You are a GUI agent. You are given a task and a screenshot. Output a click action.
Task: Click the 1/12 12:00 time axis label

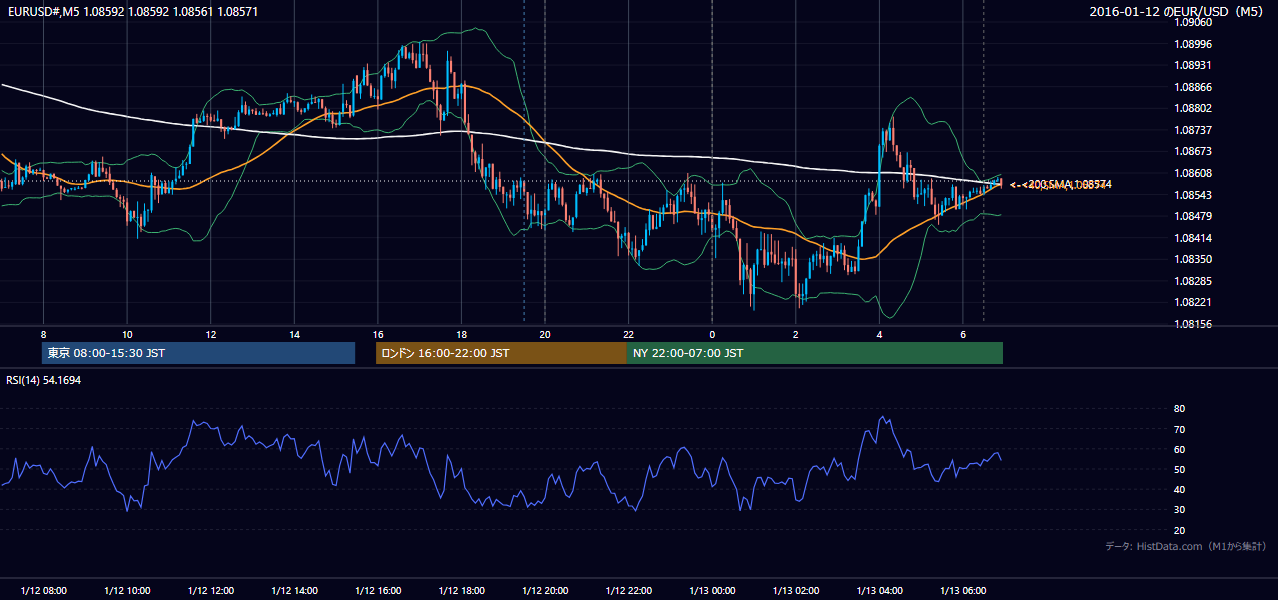pos(211,591)
